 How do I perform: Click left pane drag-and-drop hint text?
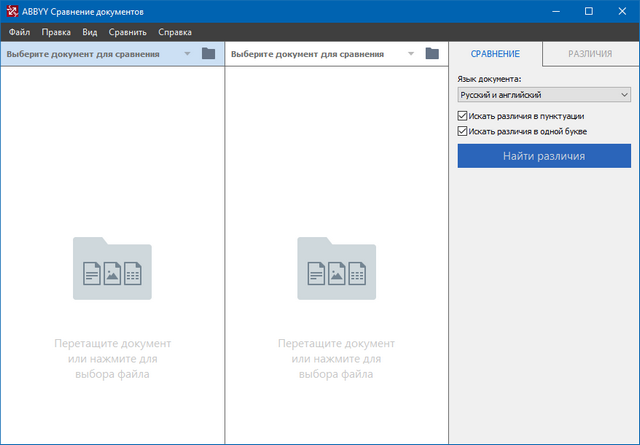tap(112, 359)
